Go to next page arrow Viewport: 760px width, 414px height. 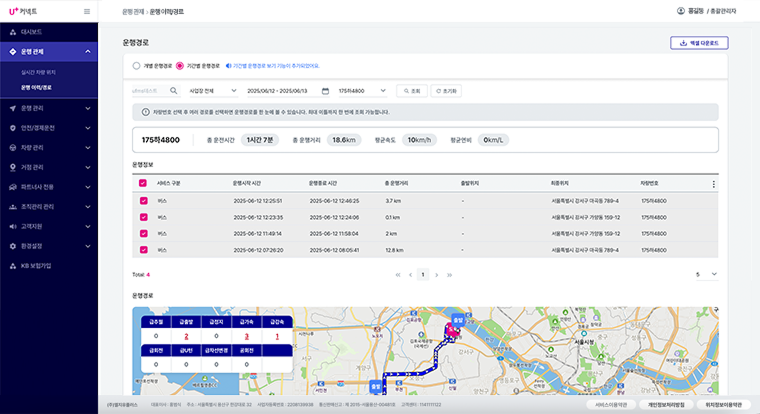click(437, 275)
